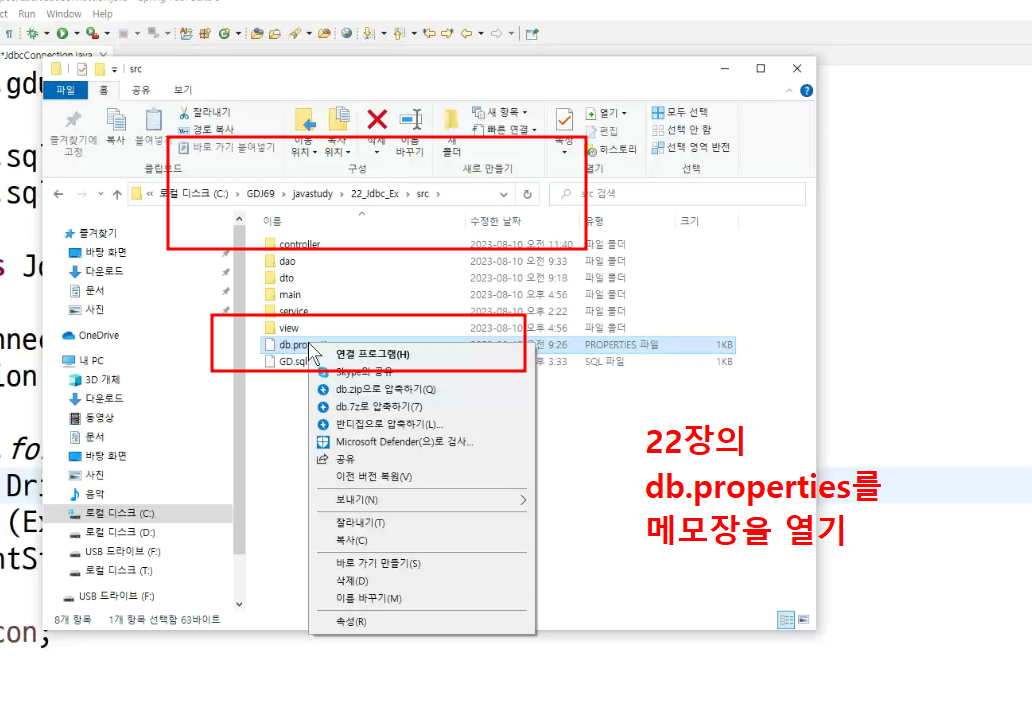Switch to the 공유 ribbon tab
This screenshot has height=728, width=1032.
(141, 90)
